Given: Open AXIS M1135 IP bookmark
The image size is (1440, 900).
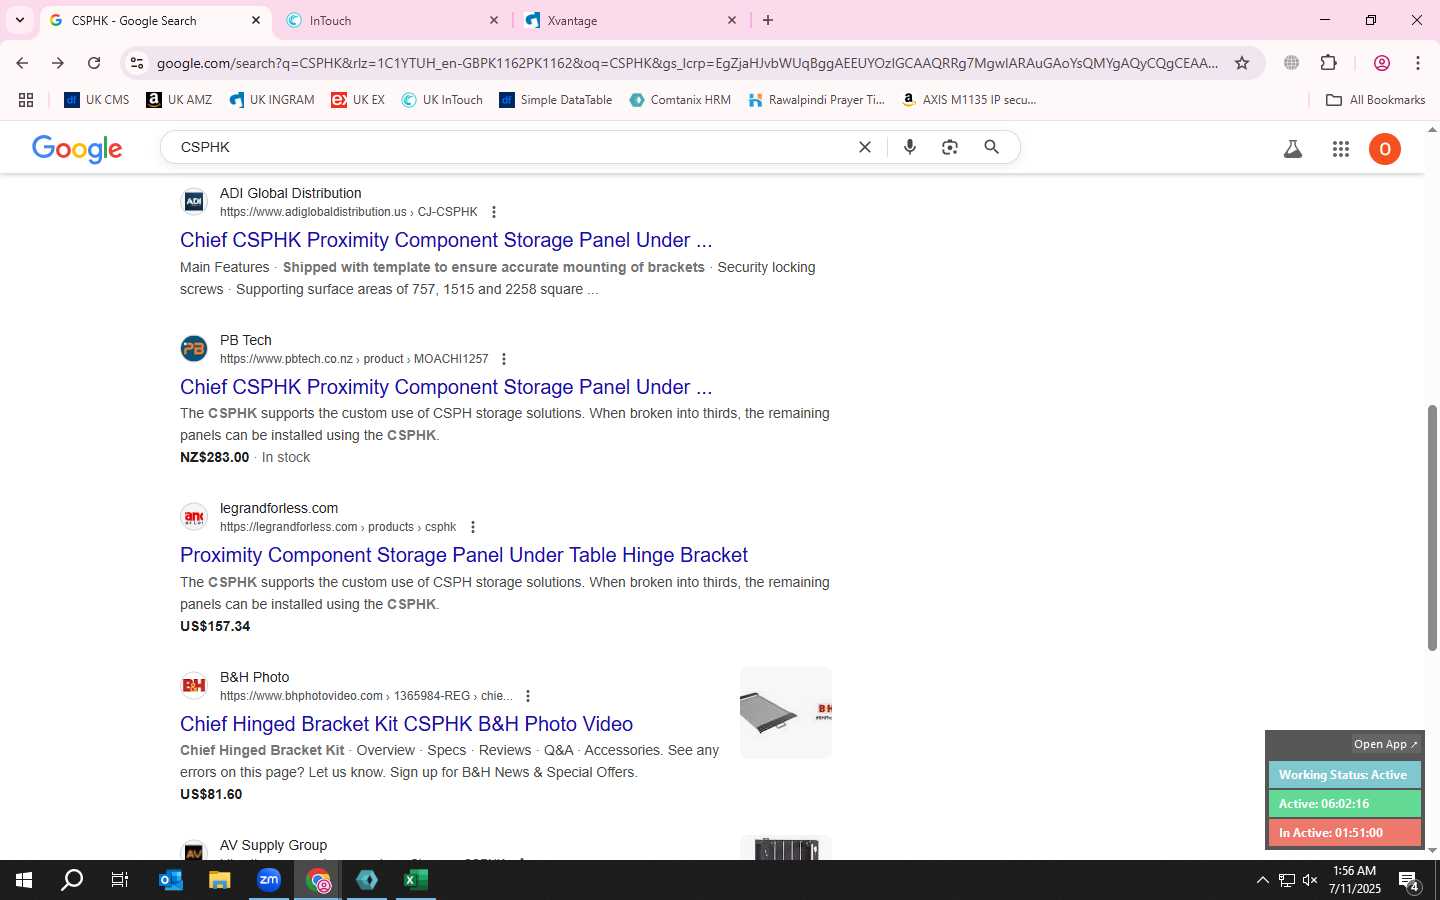Looking at the screenshot, I should pyautogui.click(x=968, y=100).
